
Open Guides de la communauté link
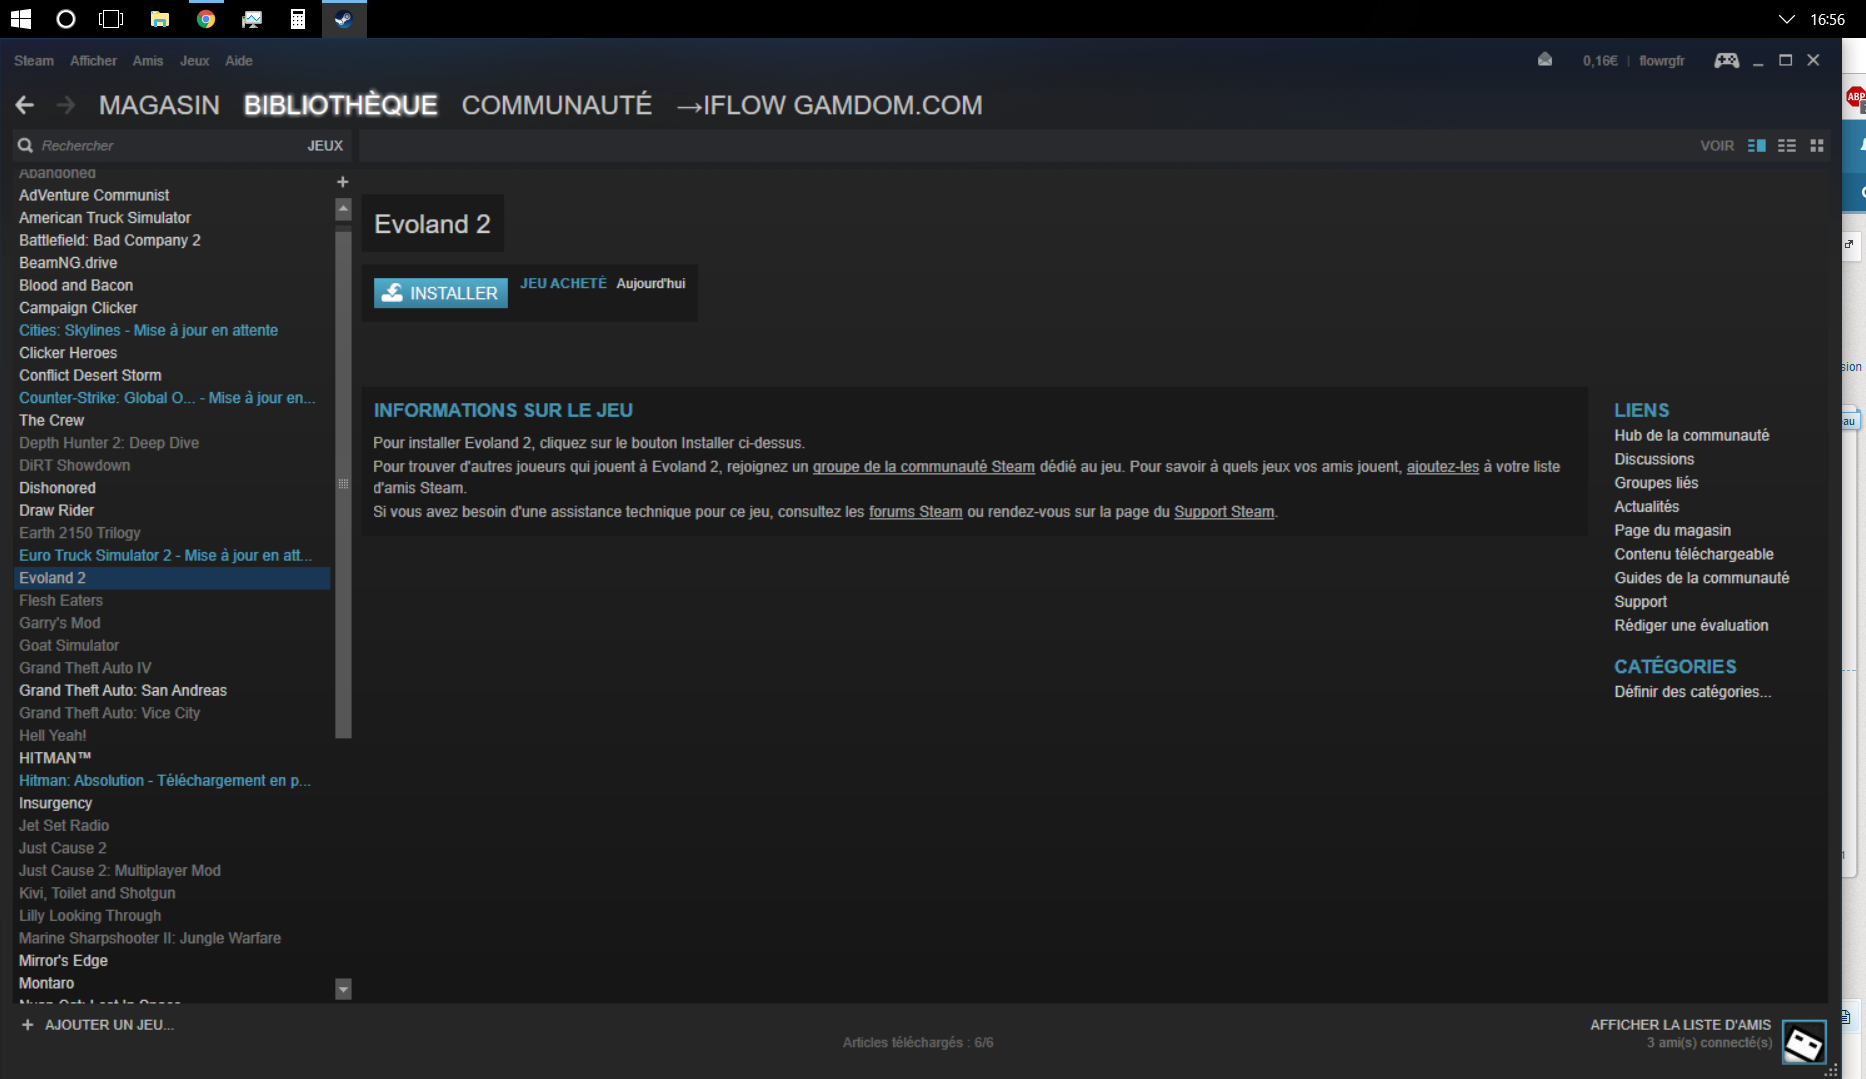[x=1702, y=578]
